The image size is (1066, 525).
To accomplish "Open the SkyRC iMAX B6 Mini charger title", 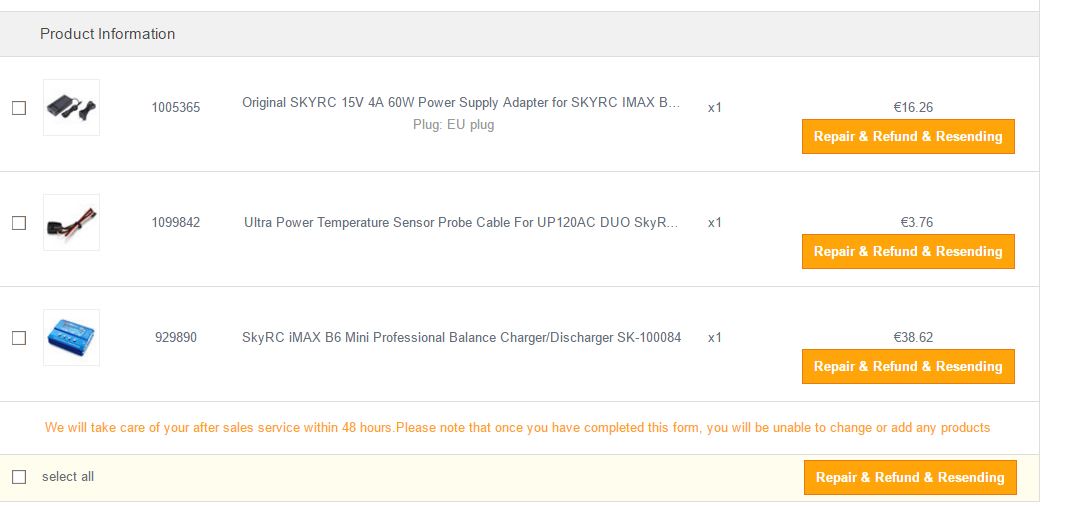I will pos(461,338).
